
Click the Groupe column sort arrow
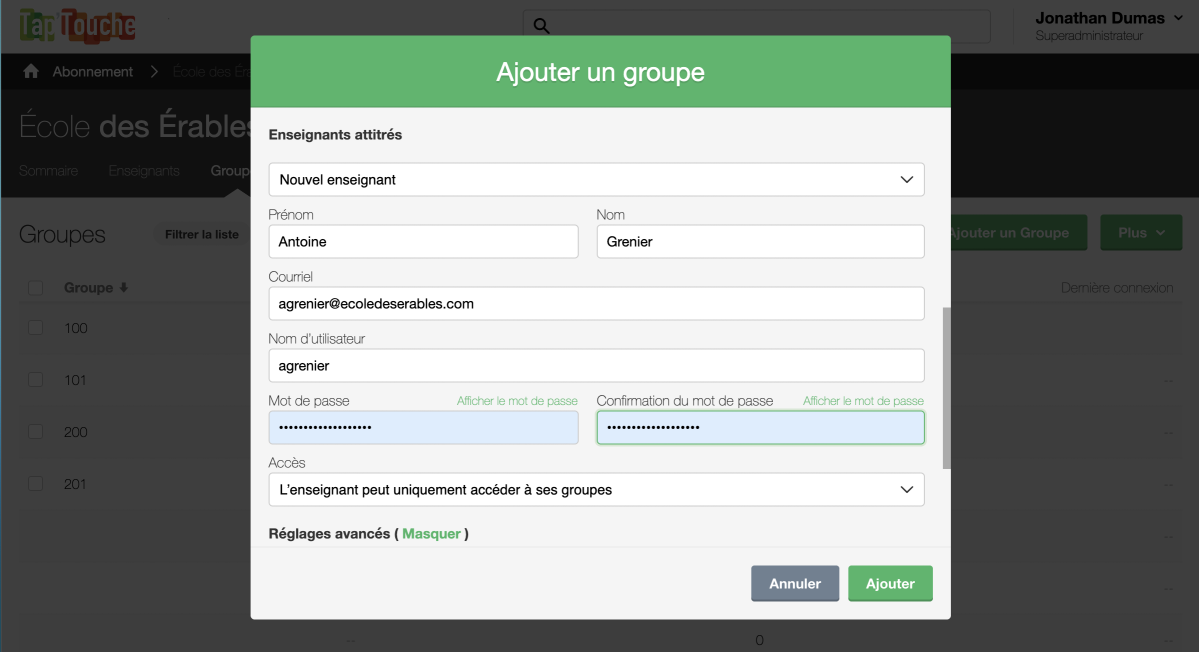pyautogui.click(x=124, y=288)
